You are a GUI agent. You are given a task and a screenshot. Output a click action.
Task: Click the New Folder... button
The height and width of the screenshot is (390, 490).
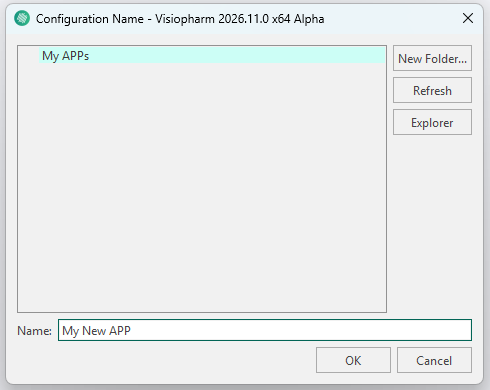pyautogui.click(x=432, y=58)
